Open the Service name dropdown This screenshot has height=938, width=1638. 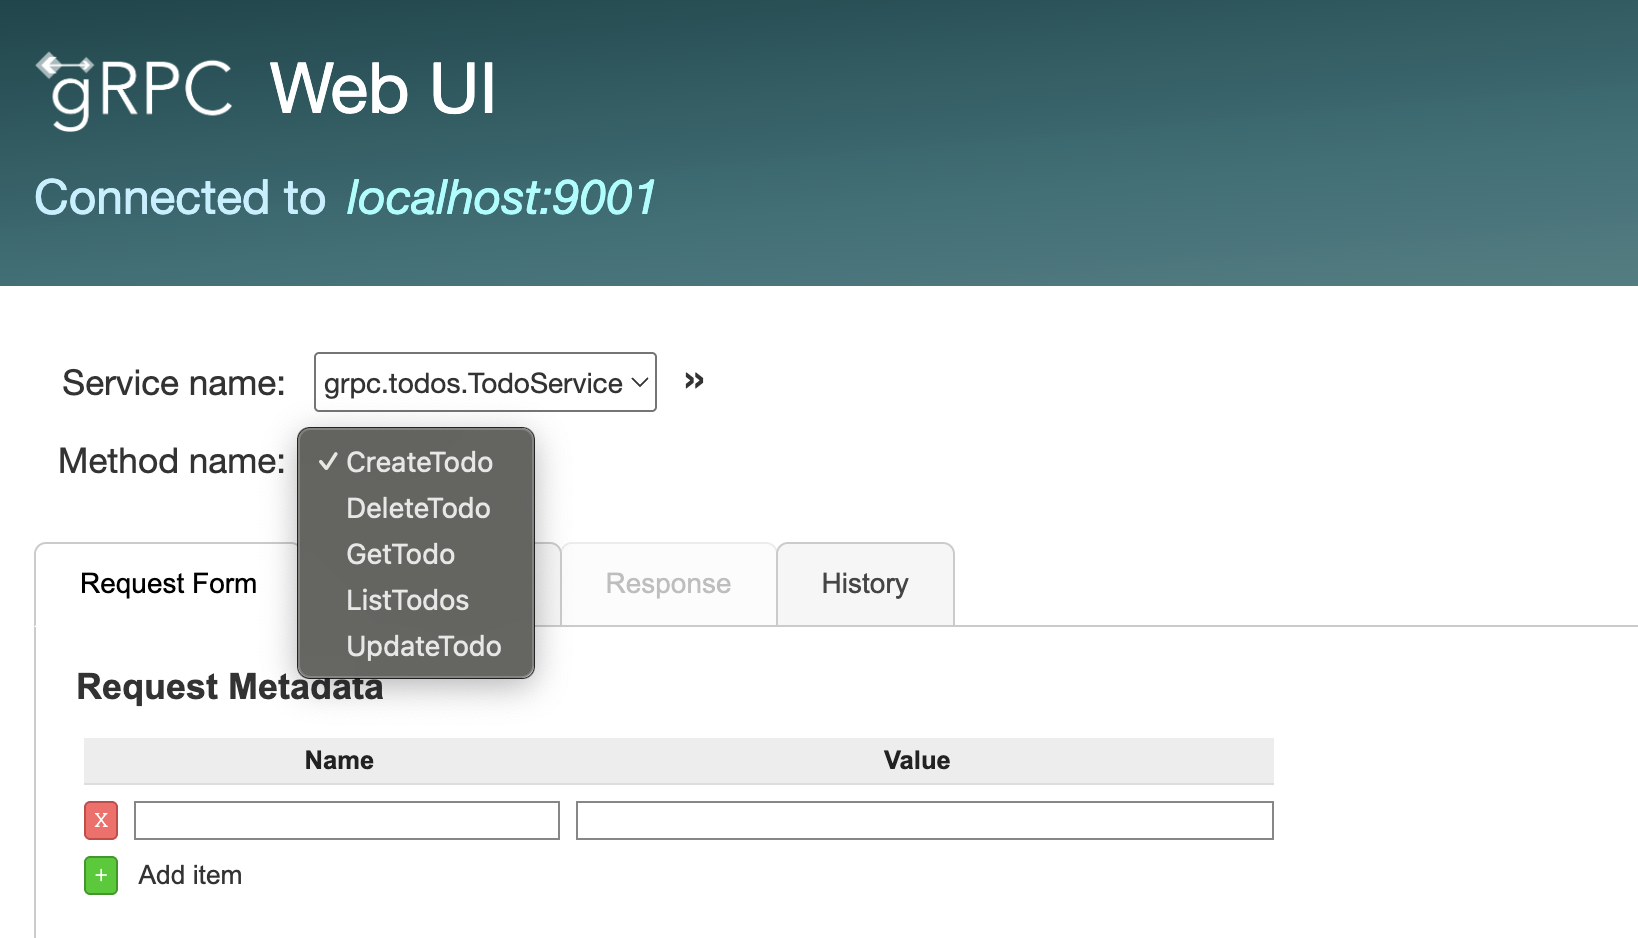pyautogui.click(x=484, y=382)
